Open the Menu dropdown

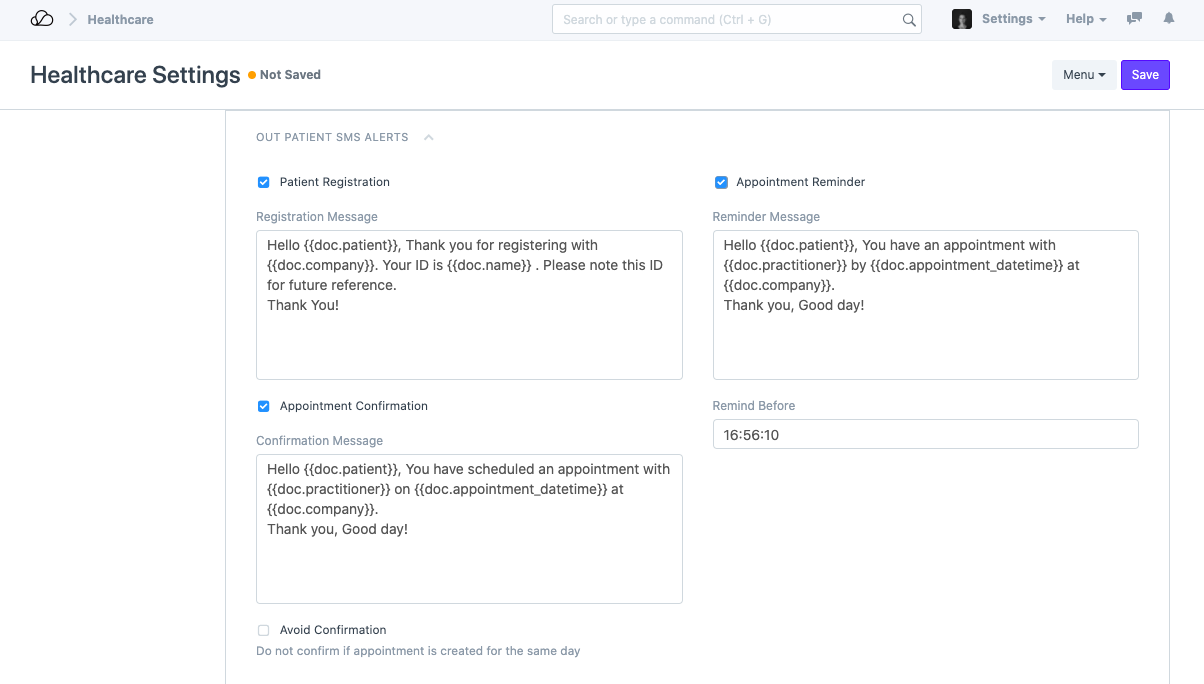click(1084, 74)
